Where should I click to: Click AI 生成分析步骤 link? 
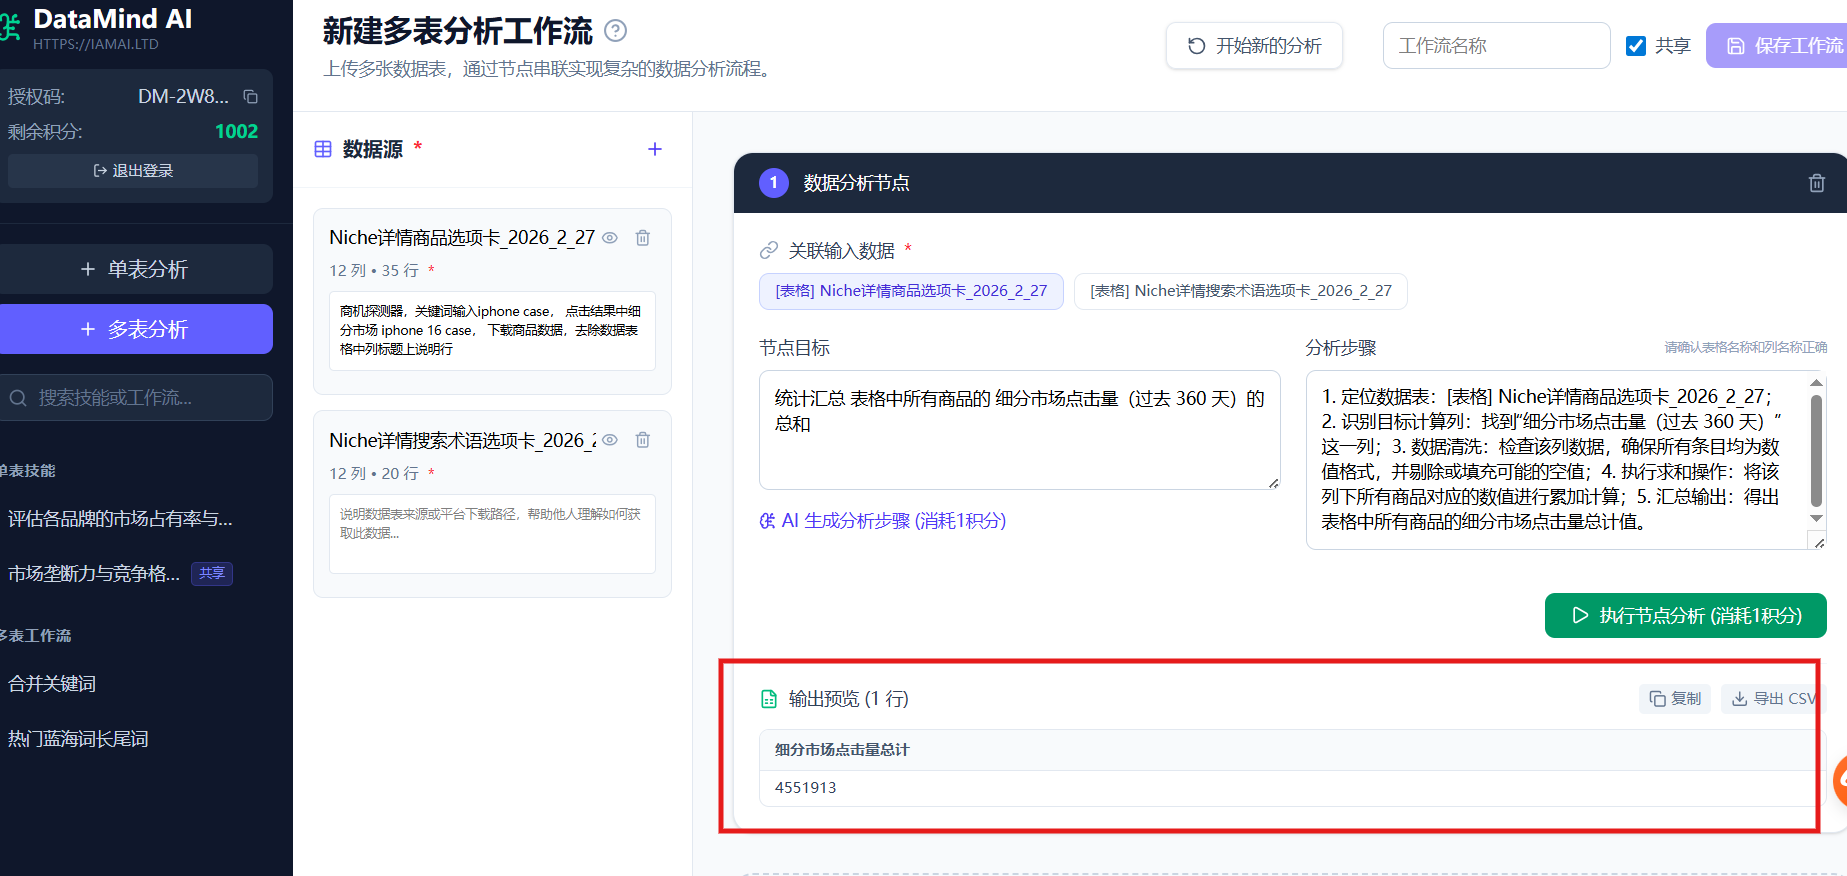883,521
